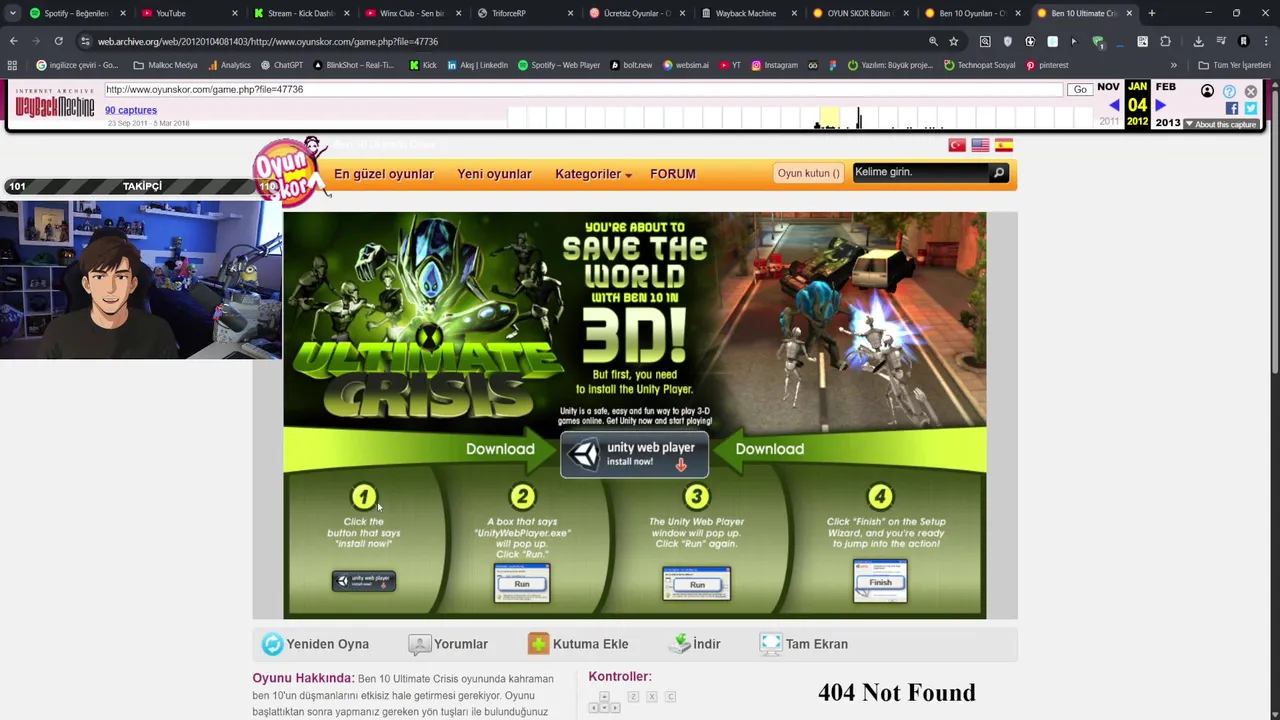Click in Kelime girin search field
Viewport: 1280px width, 720px height.
point(920,172)
